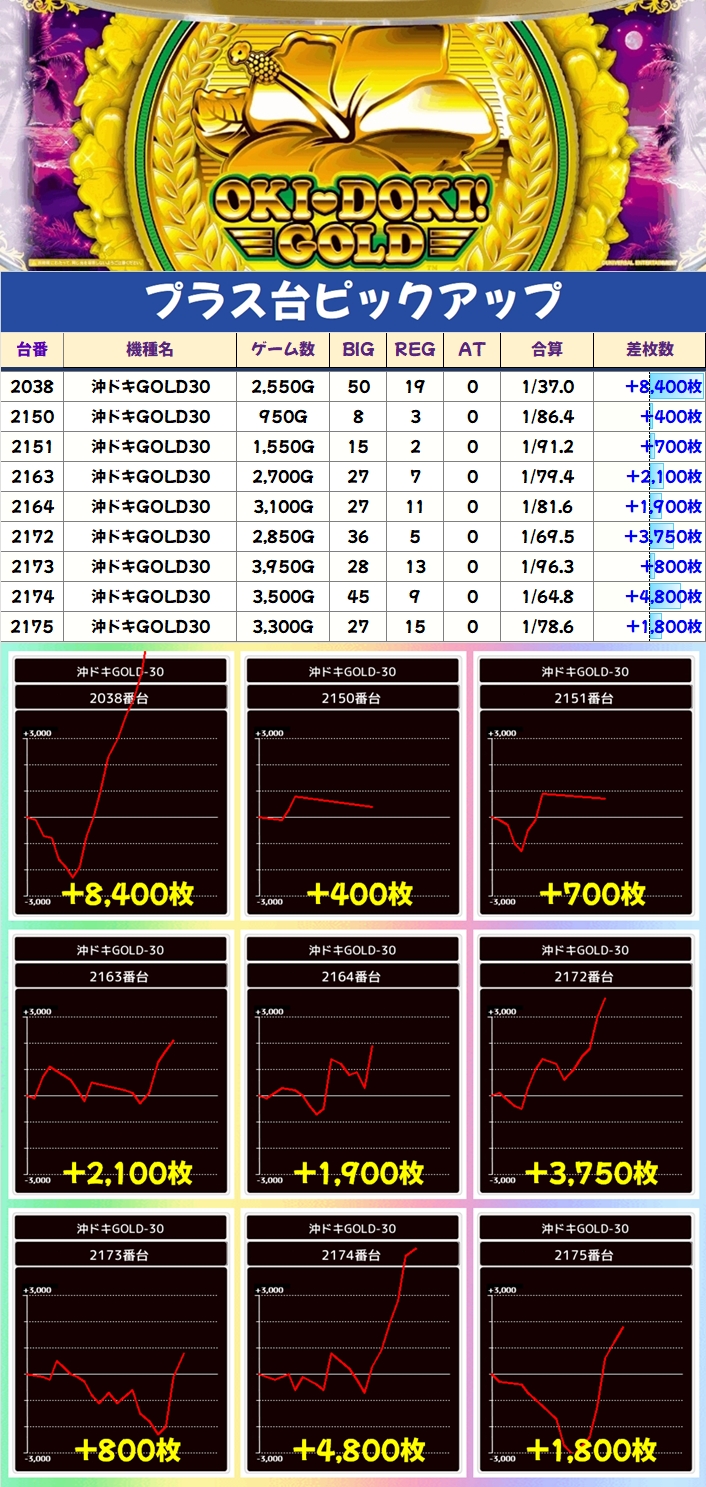Open the slump graph for machine 2150
Viewport: 706px width, 1487px height.
(x=352, y=785)
